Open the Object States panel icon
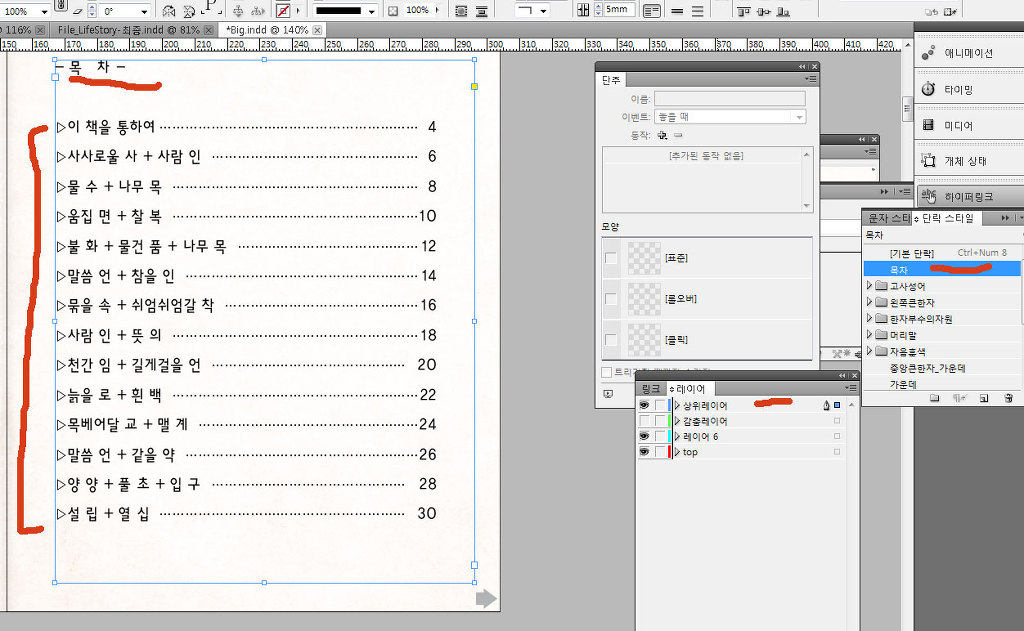 [x=929, y=160]
